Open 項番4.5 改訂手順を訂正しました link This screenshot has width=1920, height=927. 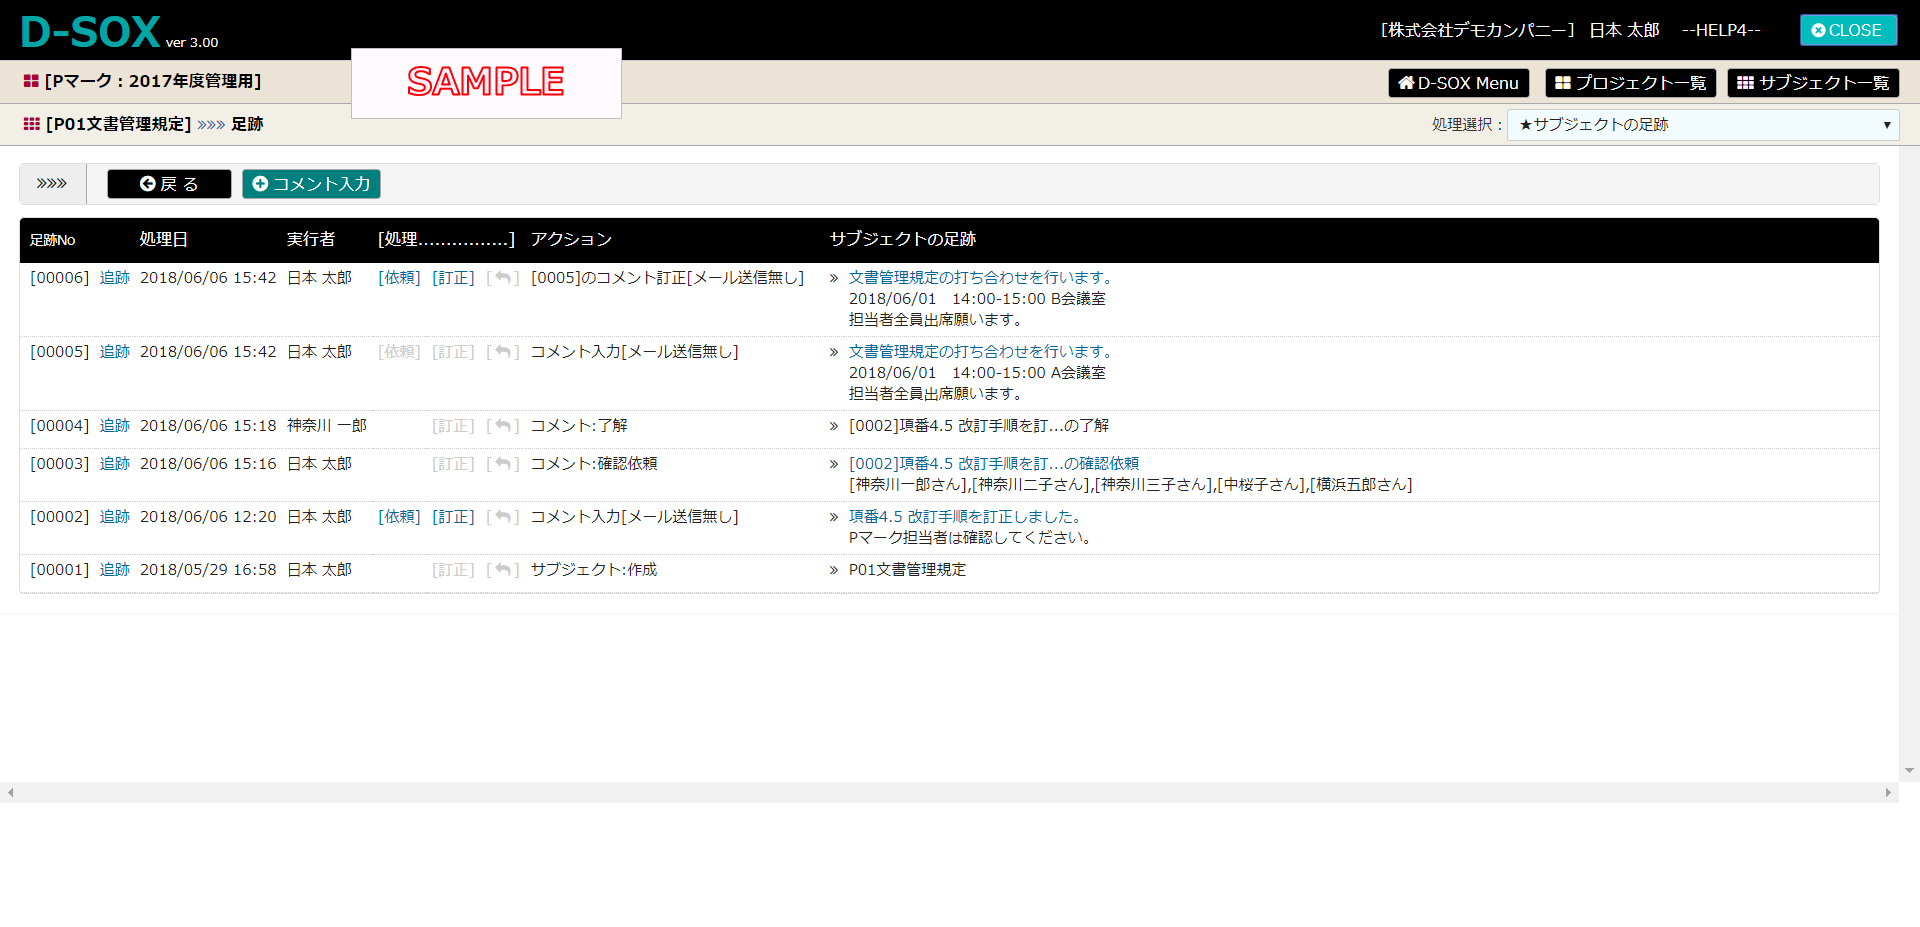point(967,517)
